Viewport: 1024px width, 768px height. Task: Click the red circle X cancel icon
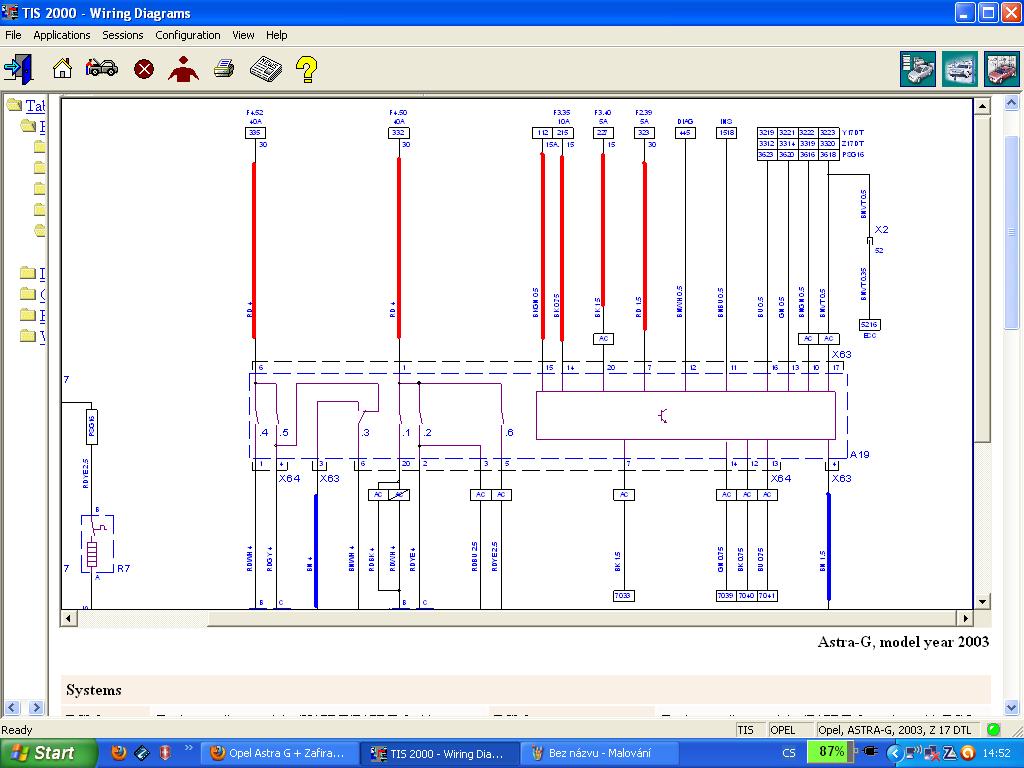(x=144, y=69)
